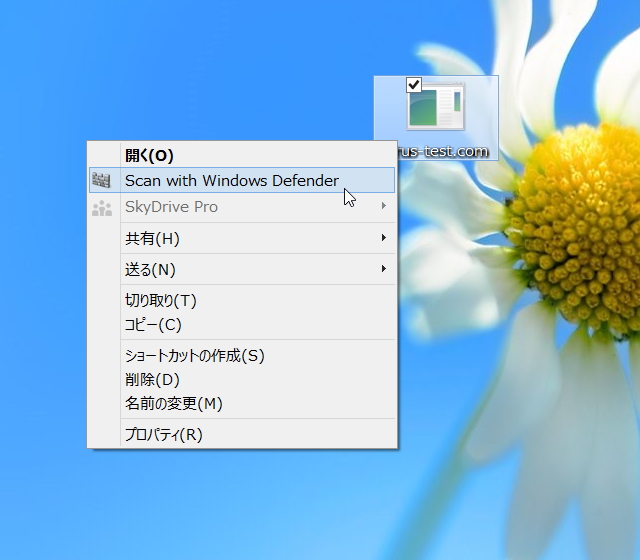Open the 共有(H) share submenu
This screenshot has height=560, width=640.
click(242, 238)
